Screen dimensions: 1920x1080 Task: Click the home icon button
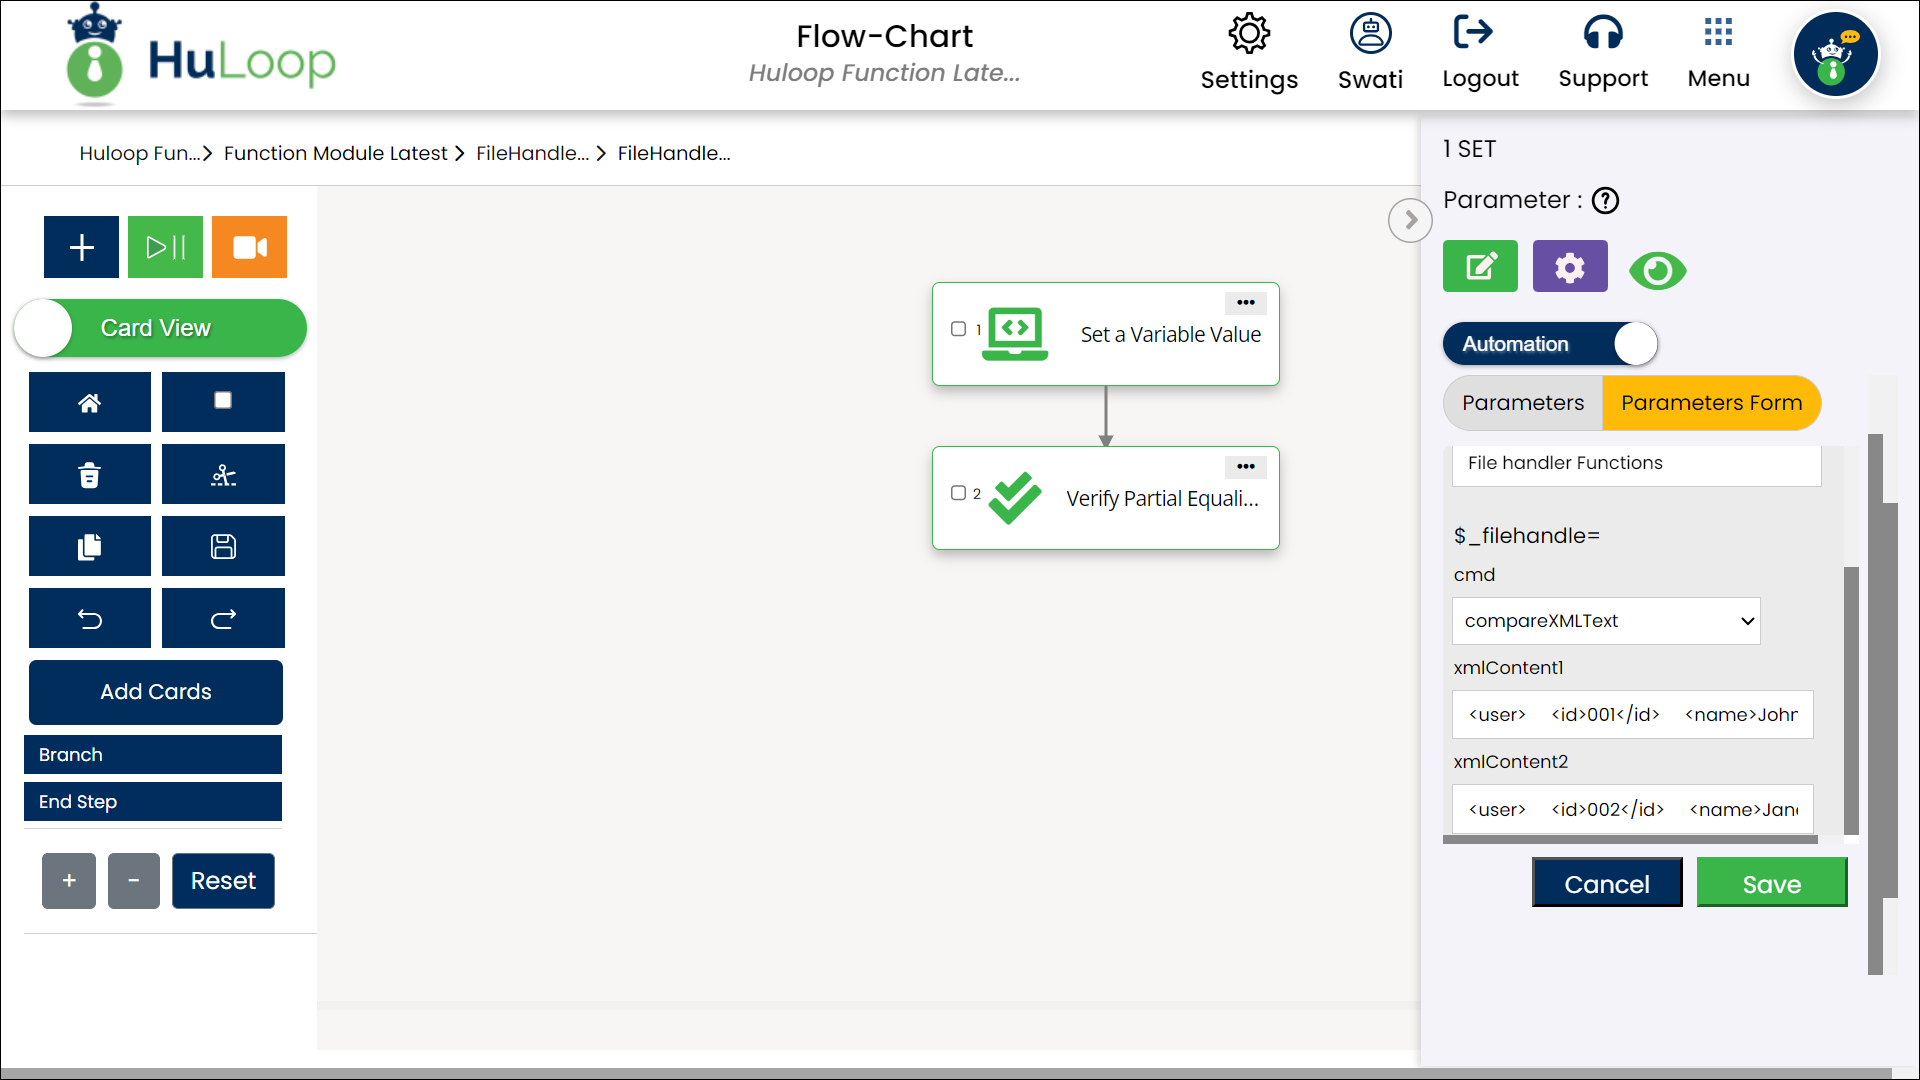click(x=90, y=402)
